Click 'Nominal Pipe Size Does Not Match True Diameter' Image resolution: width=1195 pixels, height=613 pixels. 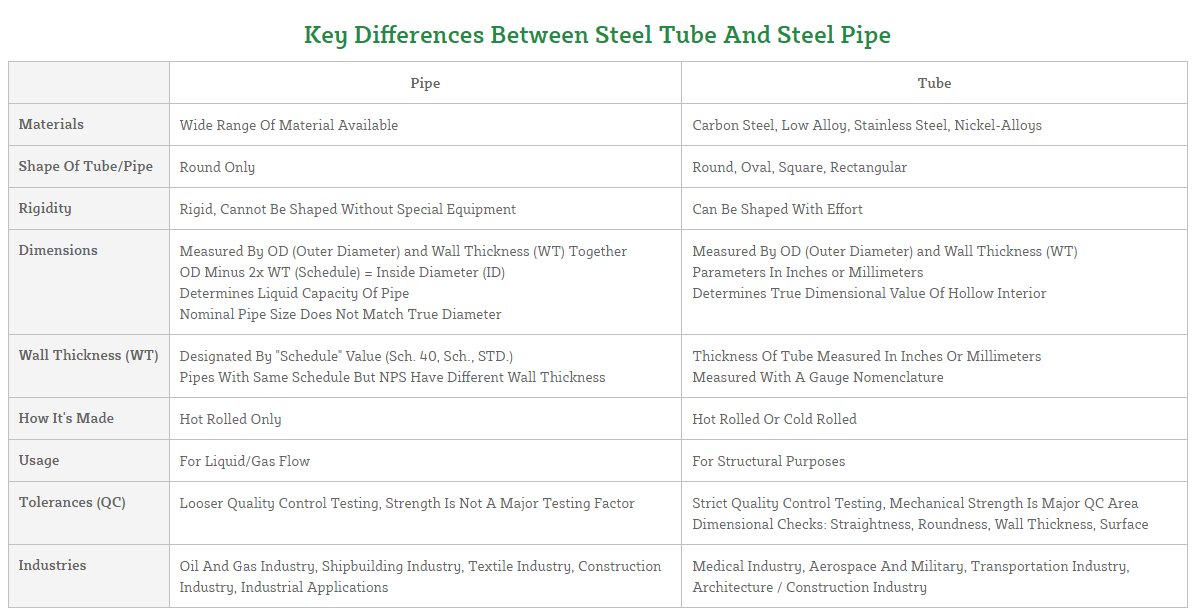(x=340, y=314)
